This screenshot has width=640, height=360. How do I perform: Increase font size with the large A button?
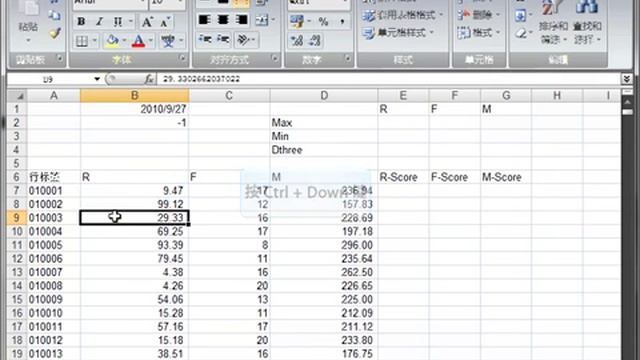[x=147, y=22]
